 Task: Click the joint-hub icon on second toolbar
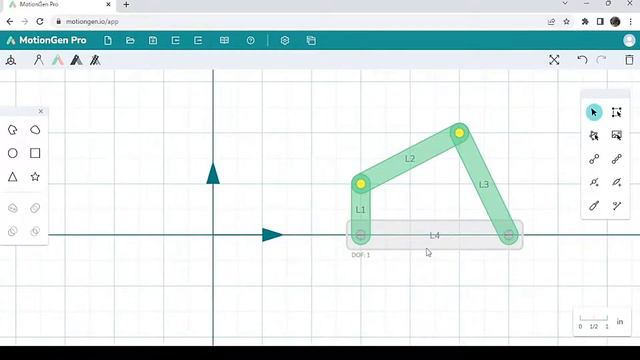coord(11,60)
